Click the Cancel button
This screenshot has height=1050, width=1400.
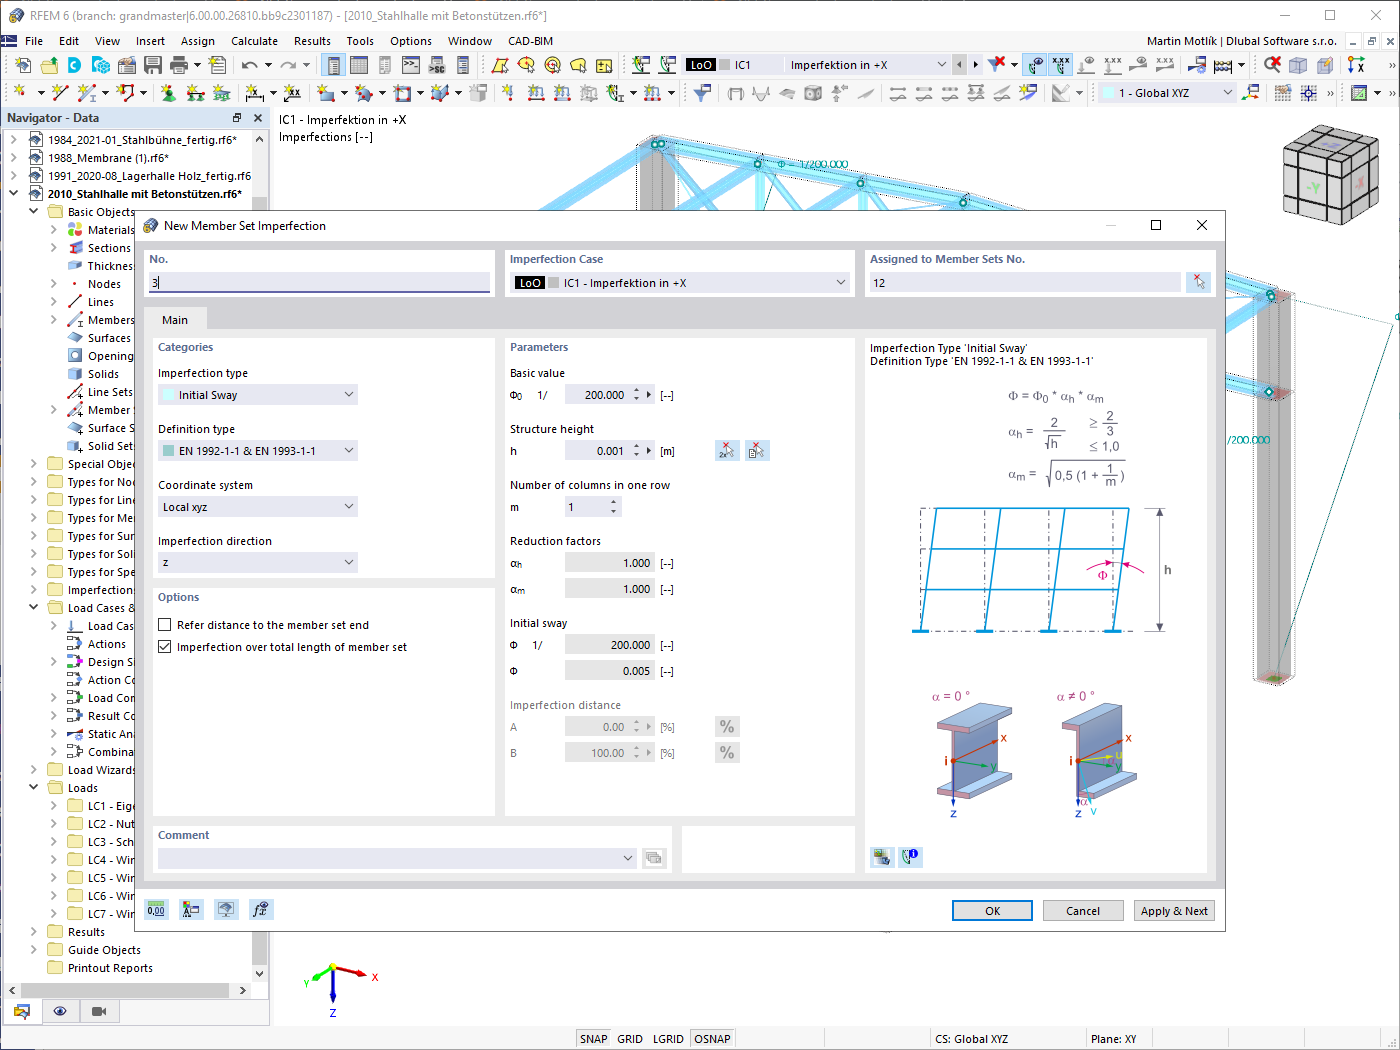click(1083, 911)
